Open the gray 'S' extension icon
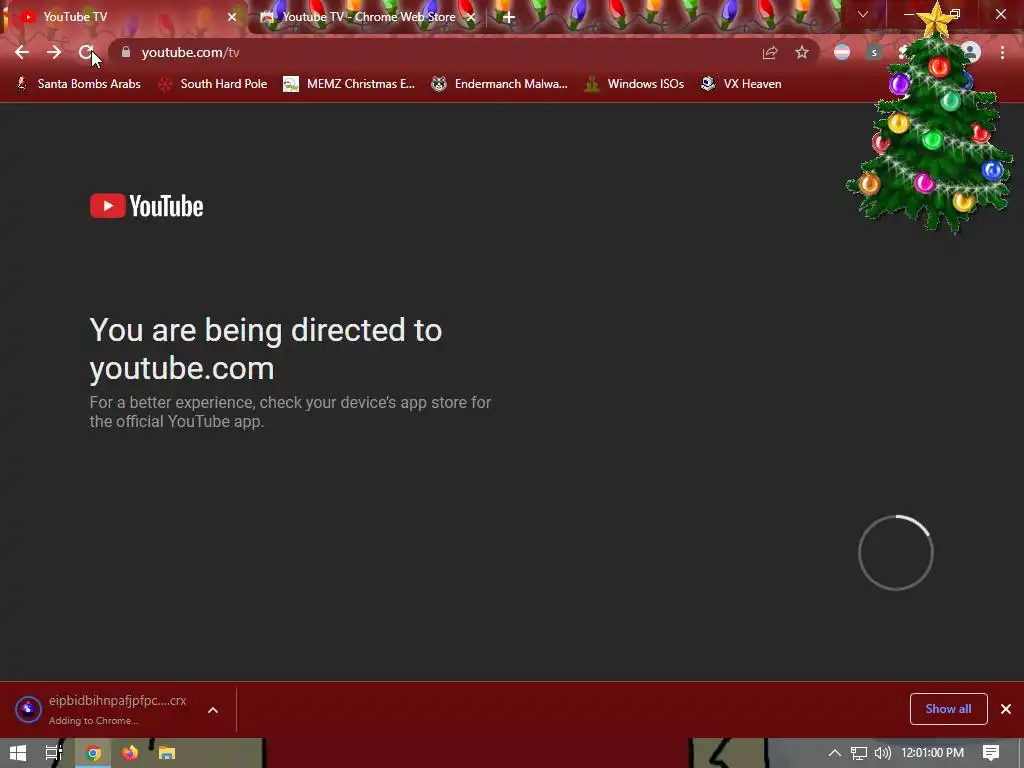 (x=874, y=52)
